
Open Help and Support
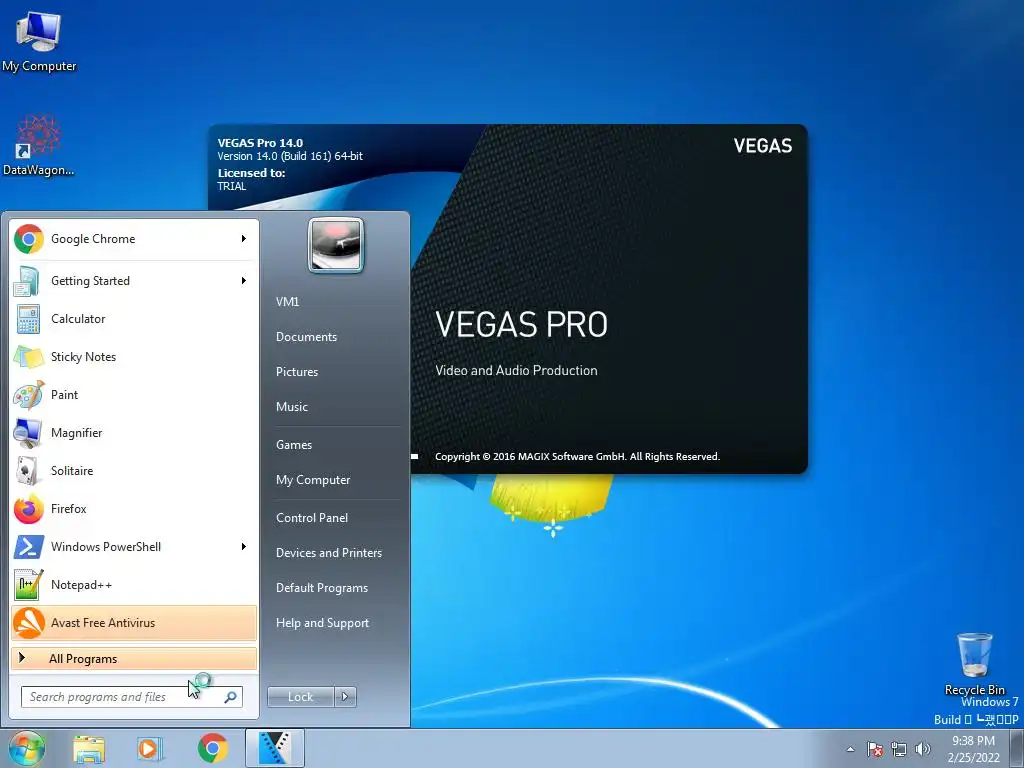(323, 623)
